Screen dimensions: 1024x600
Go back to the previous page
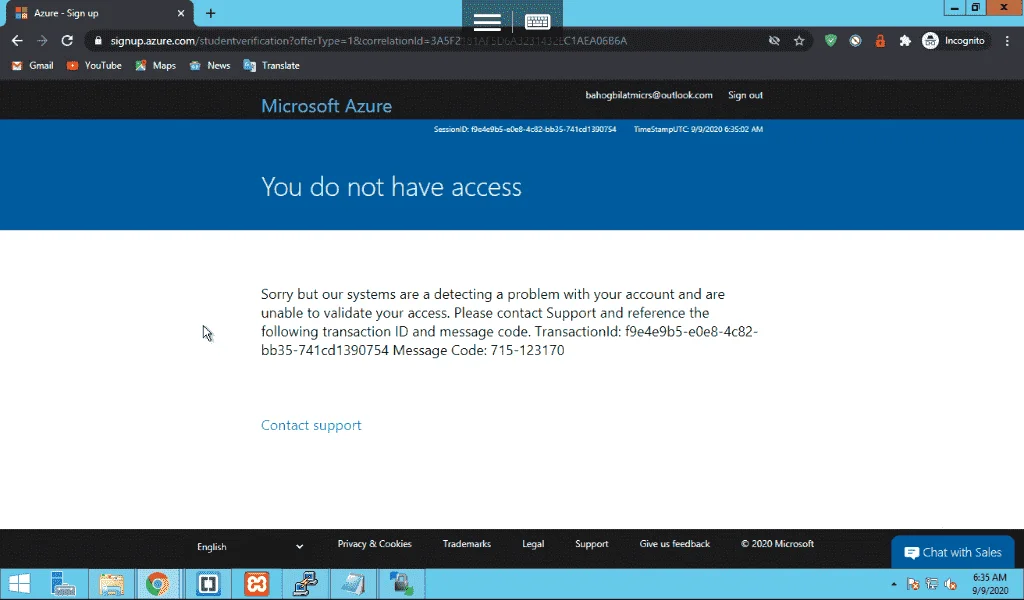coord(17,40)
